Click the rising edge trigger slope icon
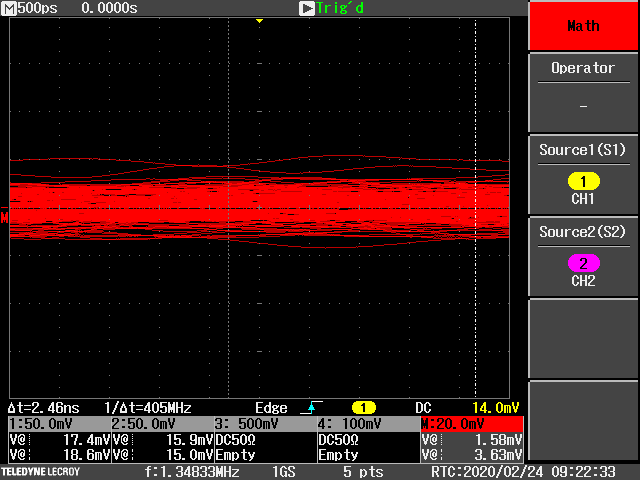640x480 pixels. pos(311,407)
